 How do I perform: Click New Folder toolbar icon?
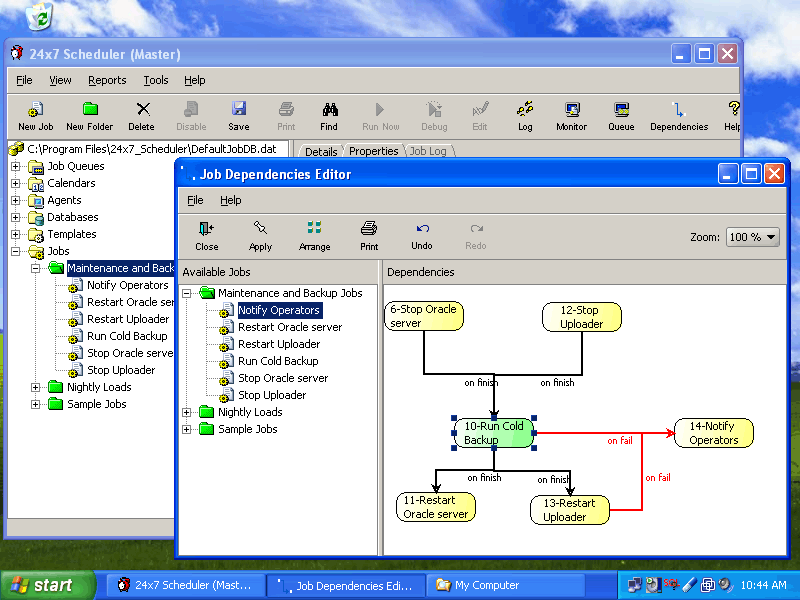(90, 109)
